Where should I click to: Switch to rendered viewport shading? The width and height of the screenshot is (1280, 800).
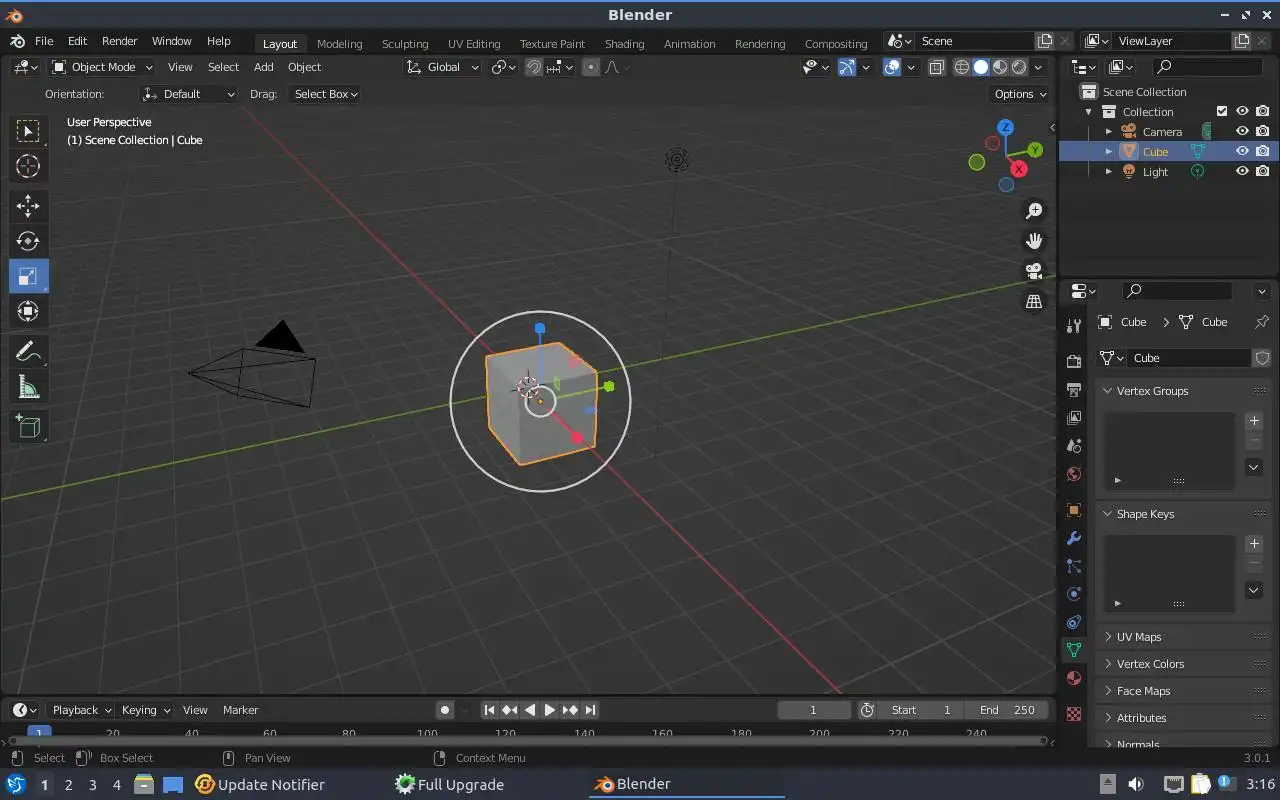(1019, 67)
